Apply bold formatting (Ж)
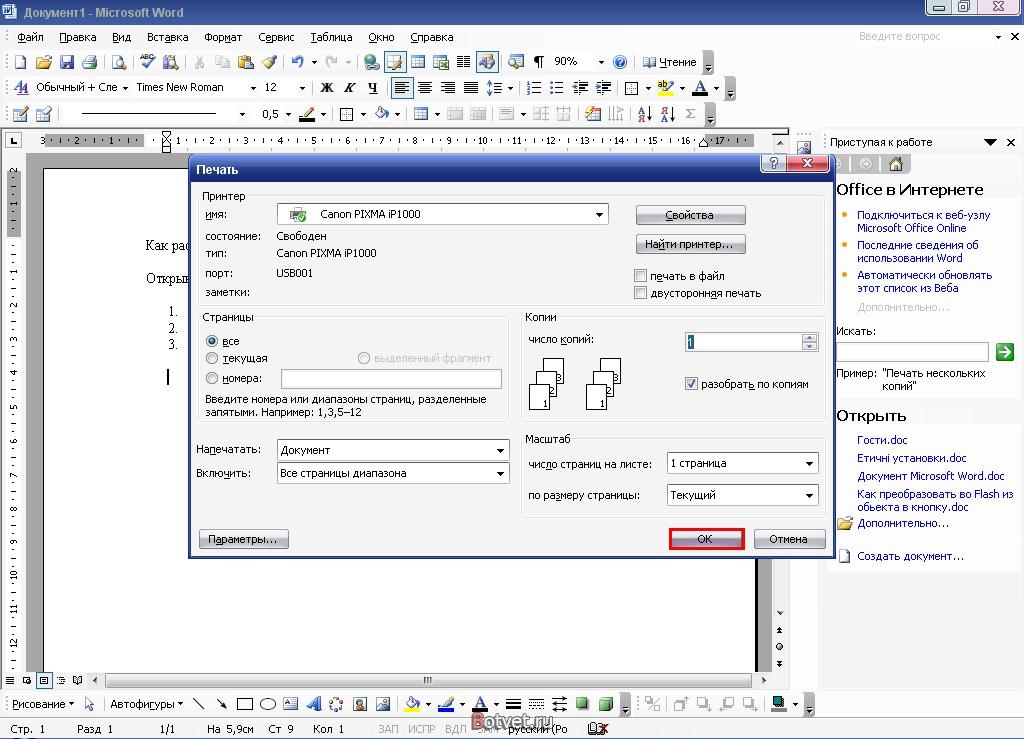Image resolution: width=1024 pixels, height=739 pixels. pos(327,87)
